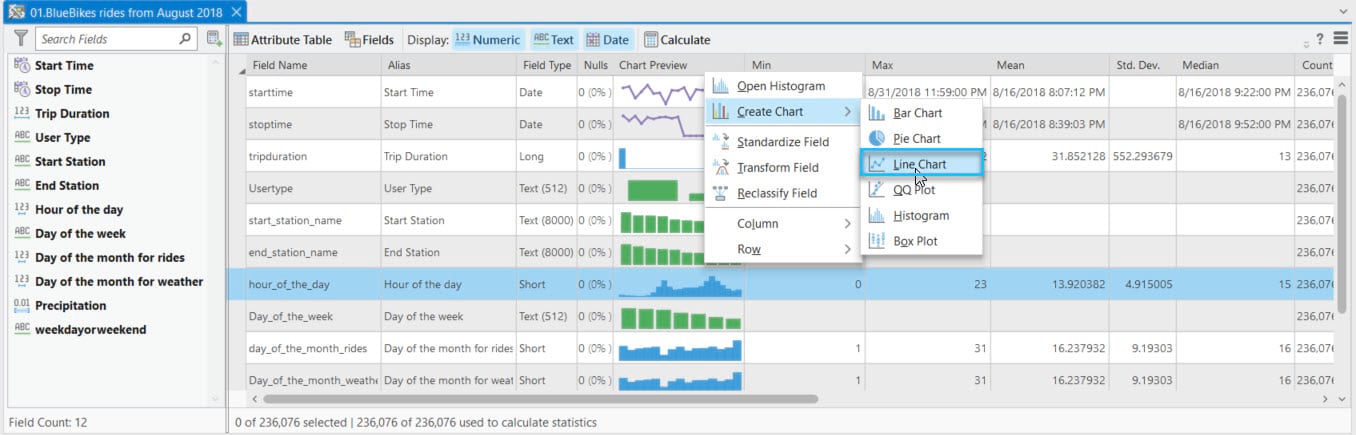Select Precipitation field in the list
The image size is (1356, 435).
click(x=70, y=305)
